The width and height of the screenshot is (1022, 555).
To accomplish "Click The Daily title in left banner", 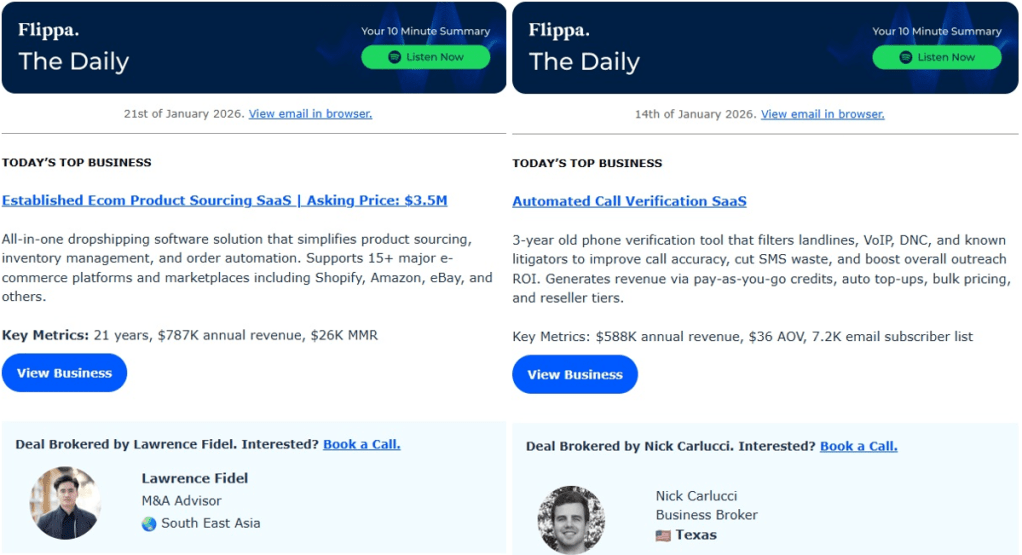I will coord(74,61).
